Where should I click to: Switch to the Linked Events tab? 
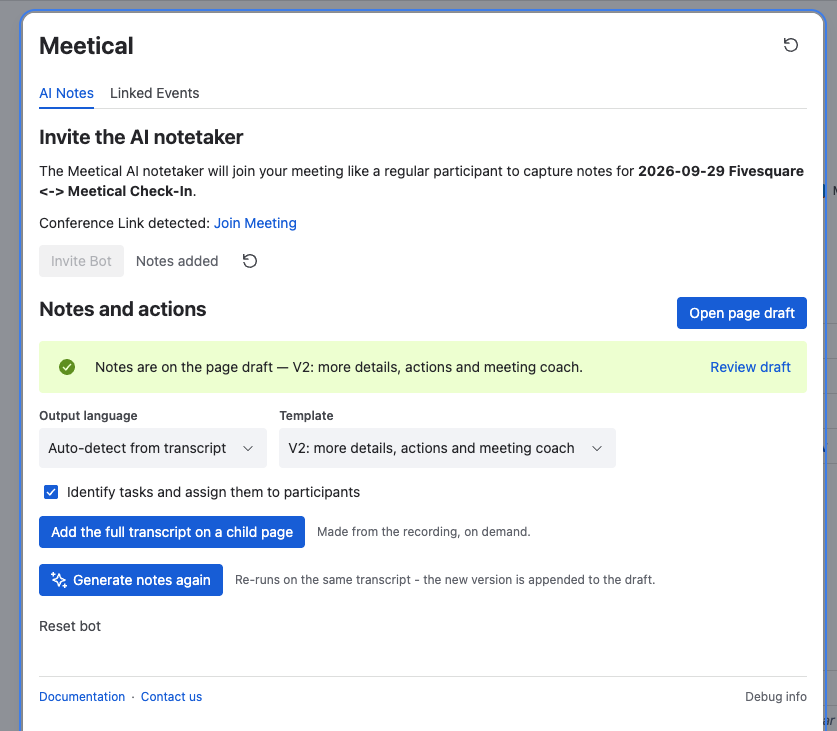(154, 93)
